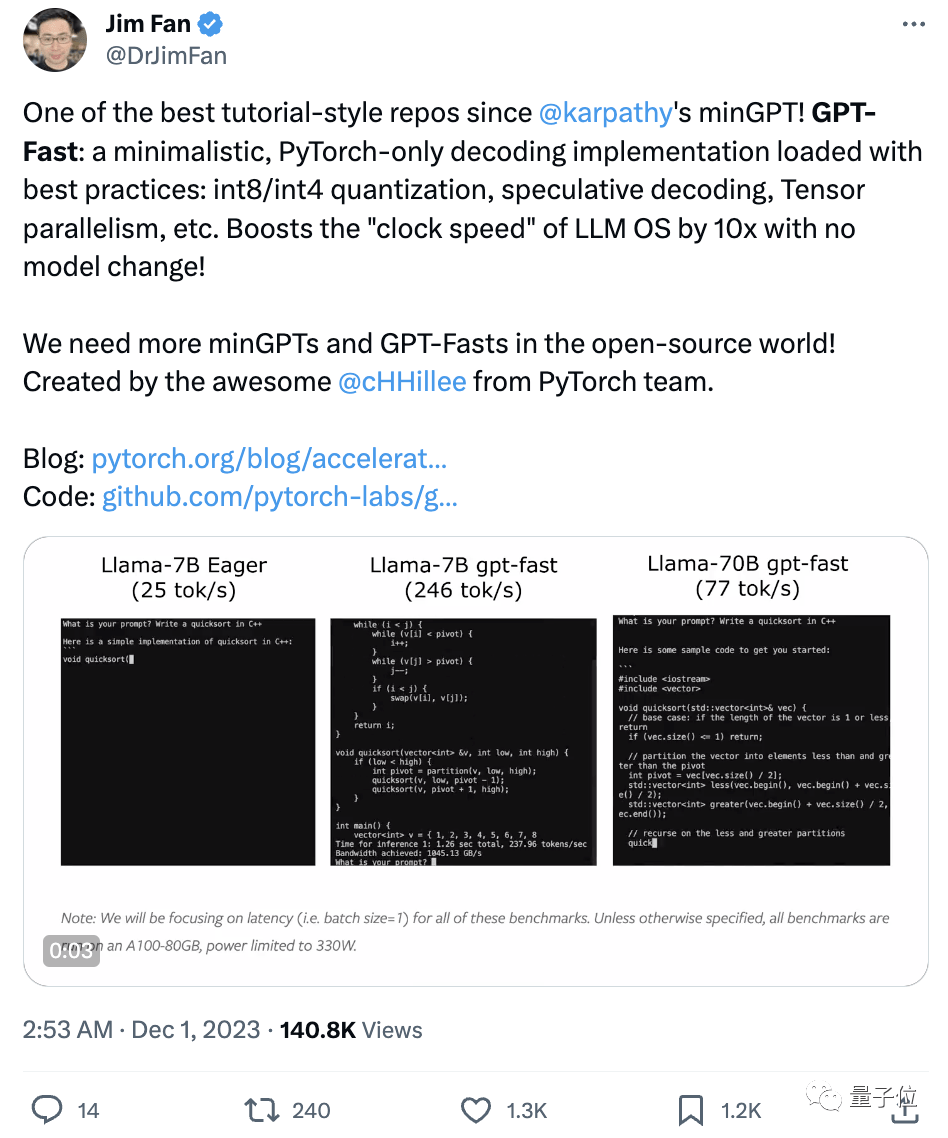The height and width of the screenshot is (1138, 948).
Task: Click the Llama-7B Eager terminal panel
Action: [x=188, y=741]
